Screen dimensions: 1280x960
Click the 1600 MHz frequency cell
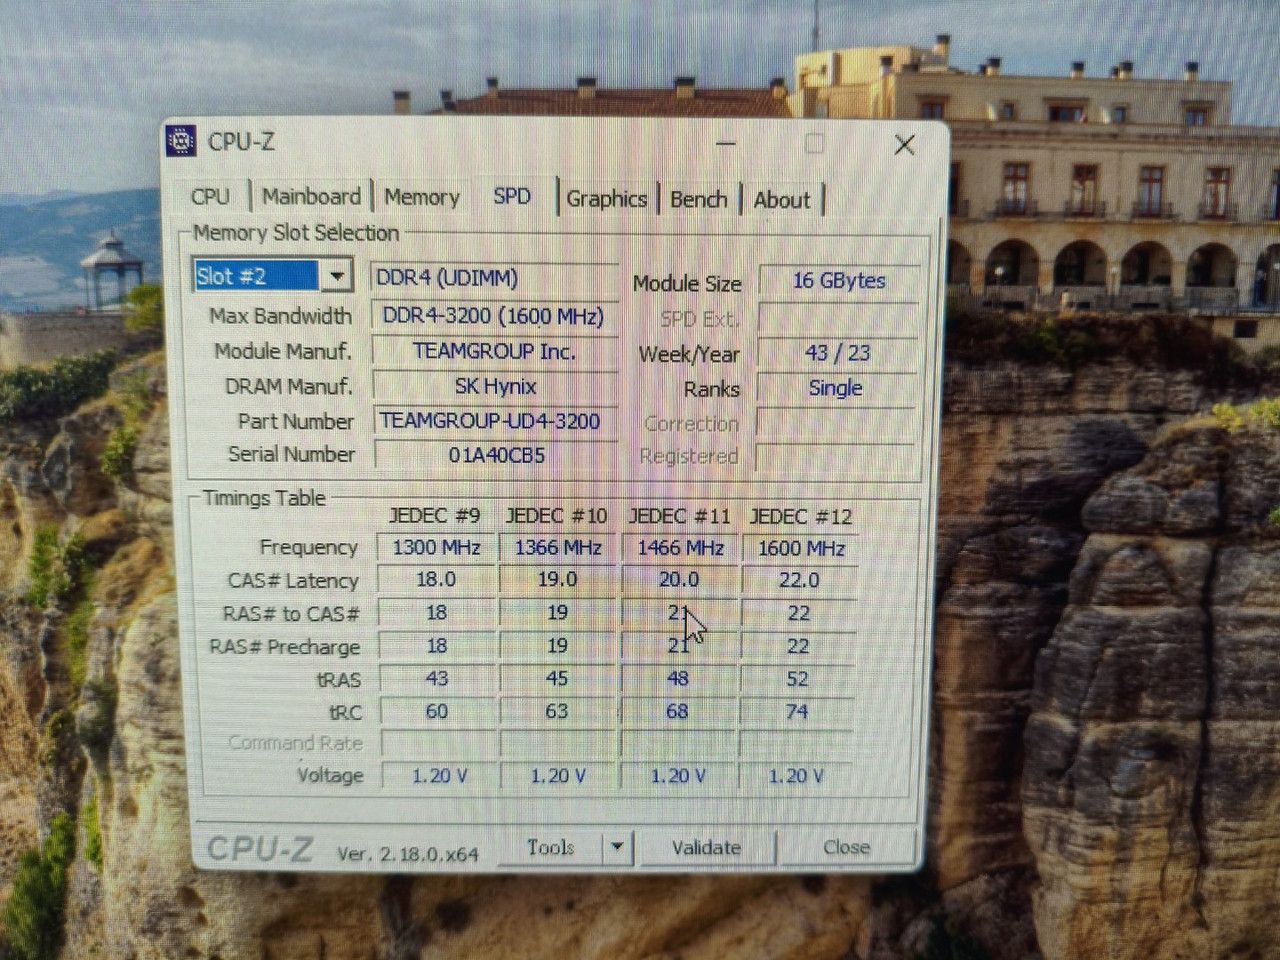(801, 548)
